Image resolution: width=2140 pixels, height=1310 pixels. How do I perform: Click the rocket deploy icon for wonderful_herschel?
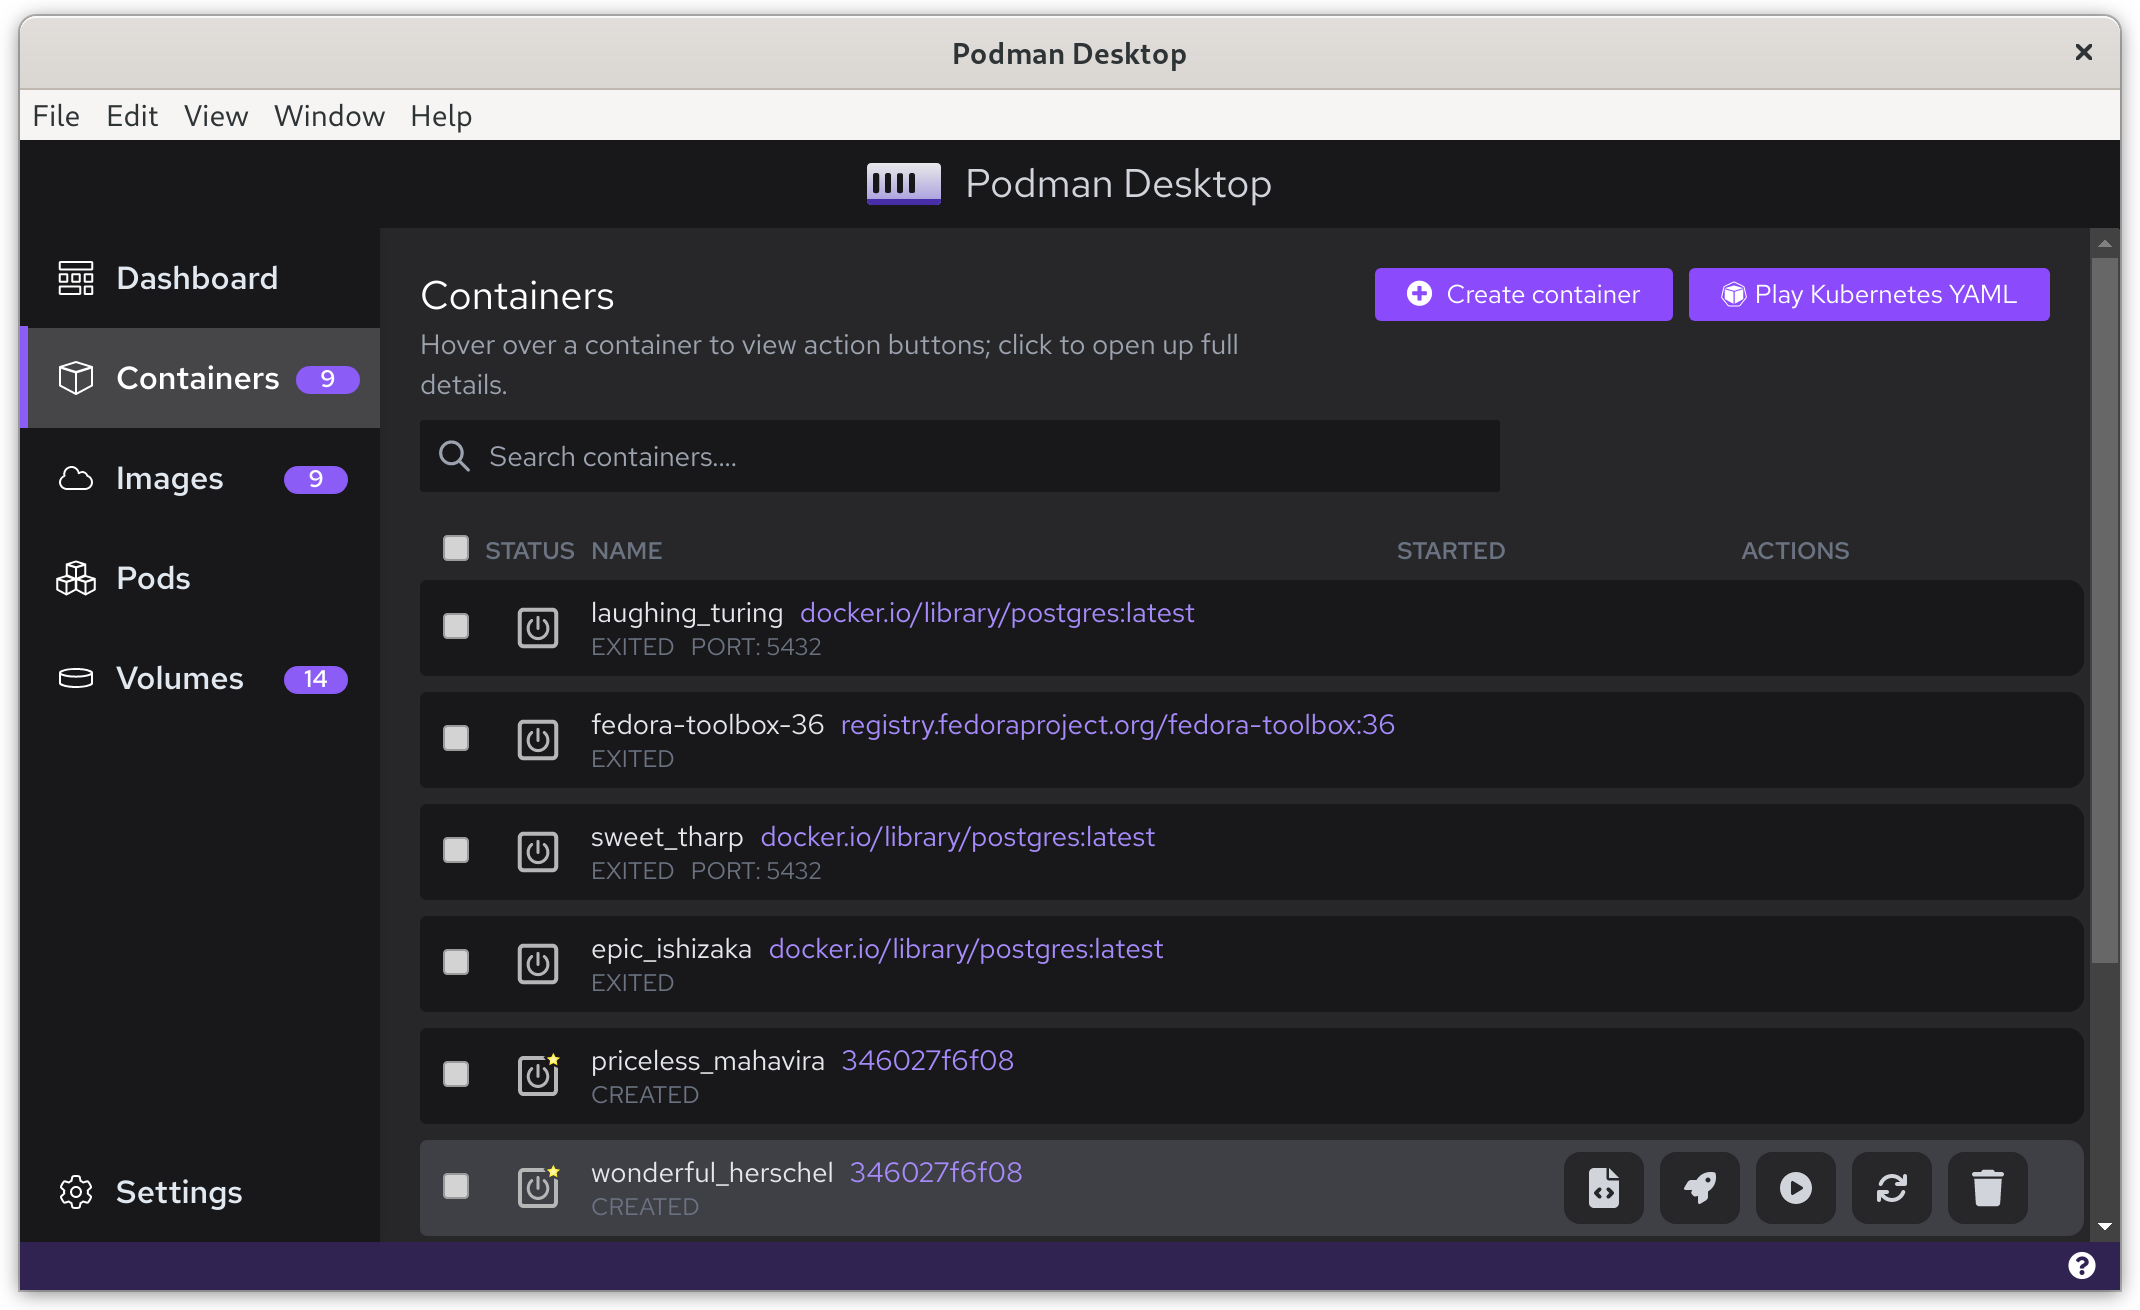(x=1699, y=1188)
